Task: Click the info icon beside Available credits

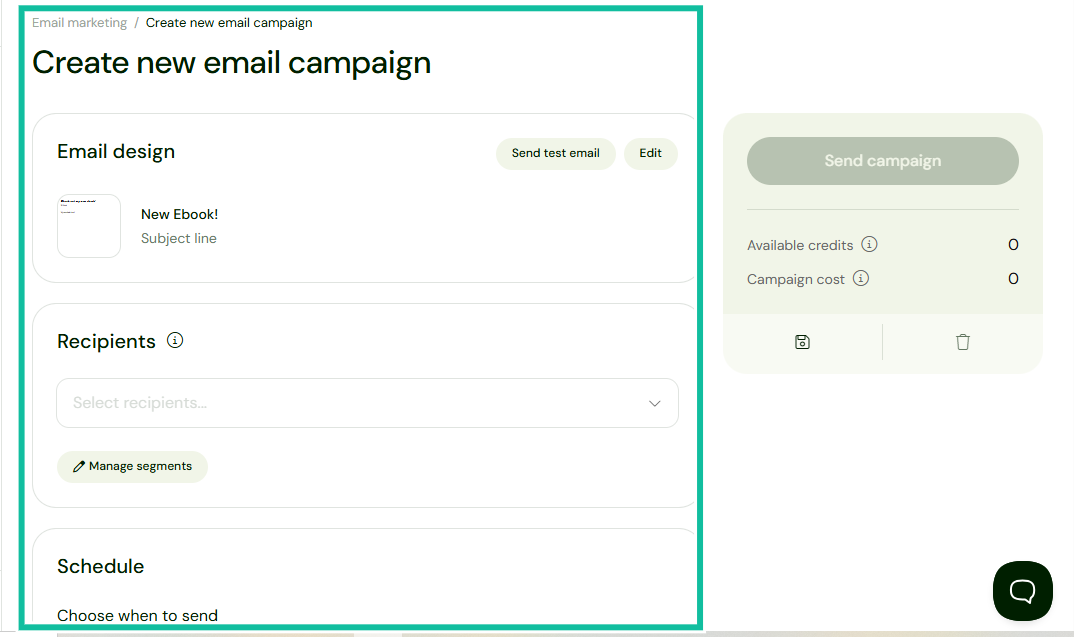Action: [x=870, y=244]
